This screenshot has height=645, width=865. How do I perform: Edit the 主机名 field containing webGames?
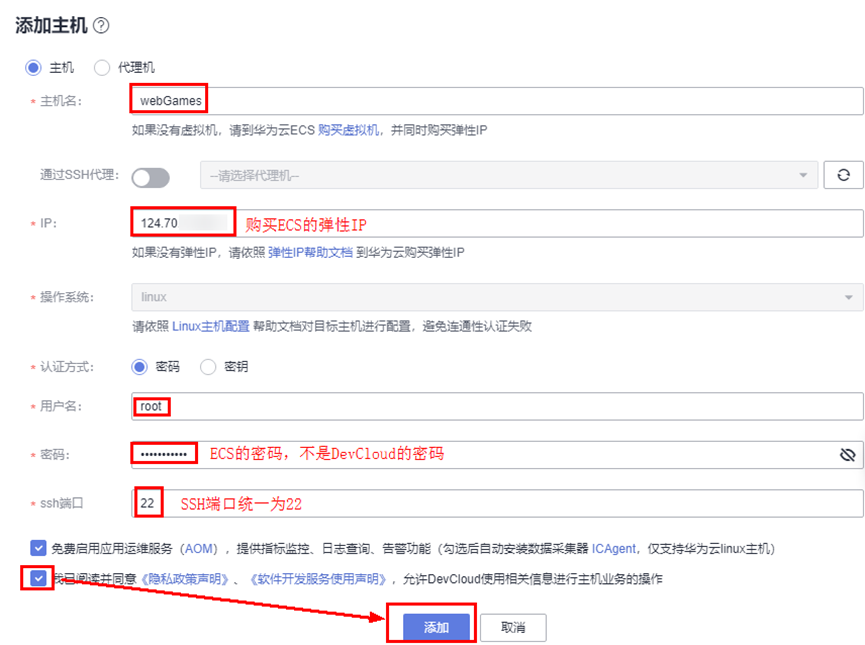point(497,101)
